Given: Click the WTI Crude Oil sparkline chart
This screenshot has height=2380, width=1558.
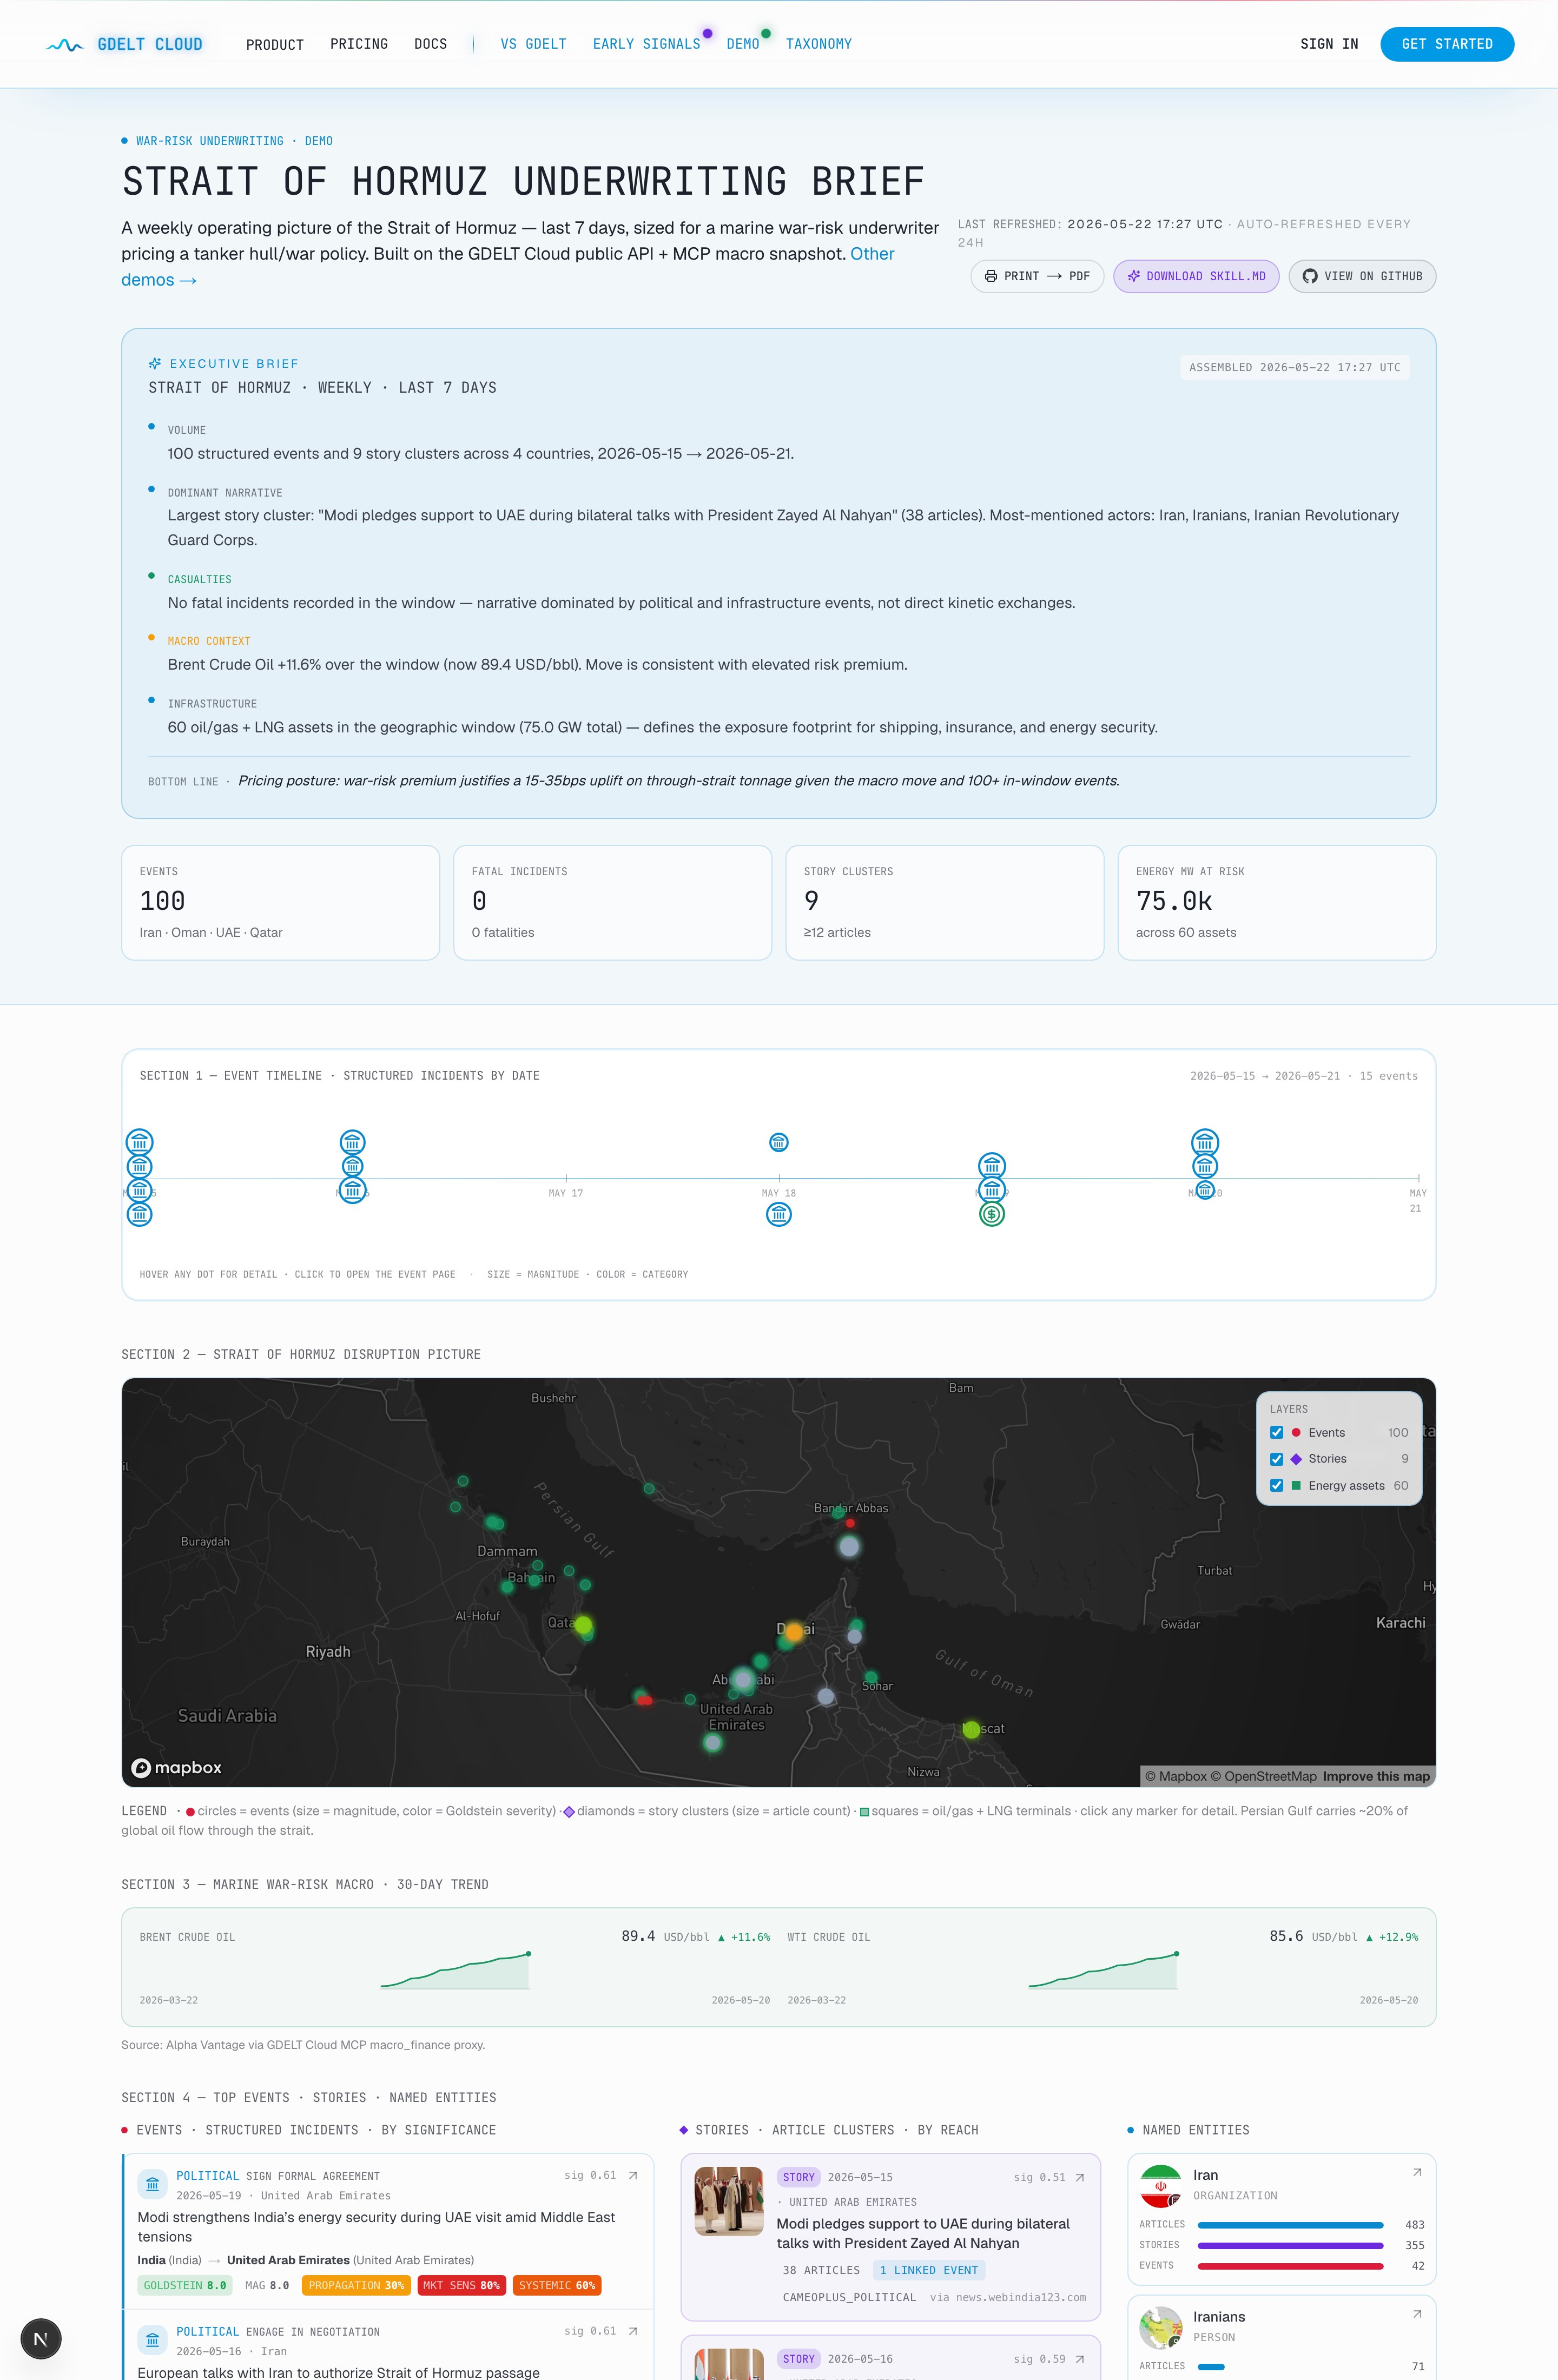Looking at the screenshot, I should point(1103,1970).
